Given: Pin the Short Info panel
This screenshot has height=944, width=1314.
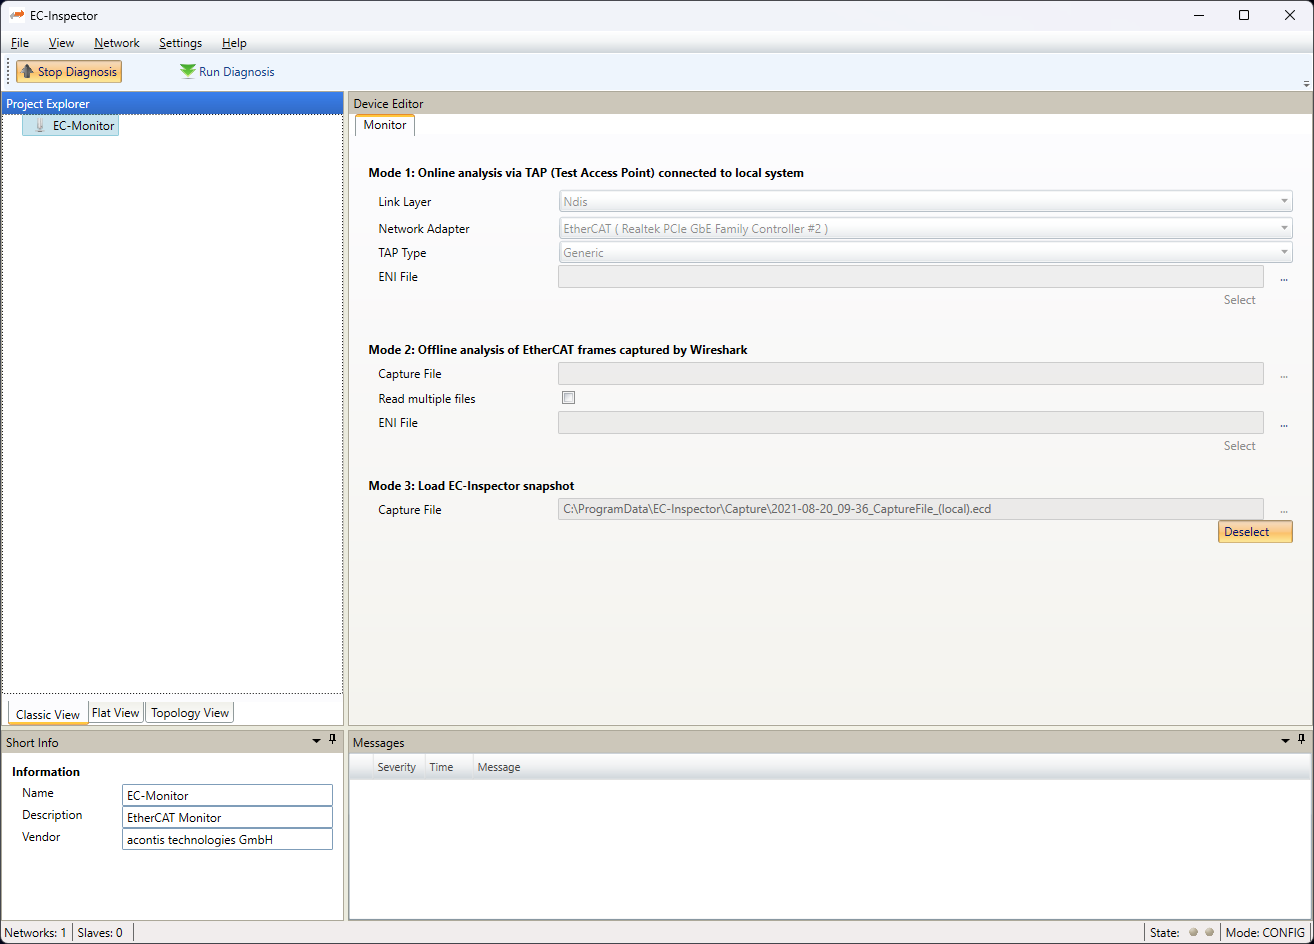Looking at the screenshot, I should 333,740.
